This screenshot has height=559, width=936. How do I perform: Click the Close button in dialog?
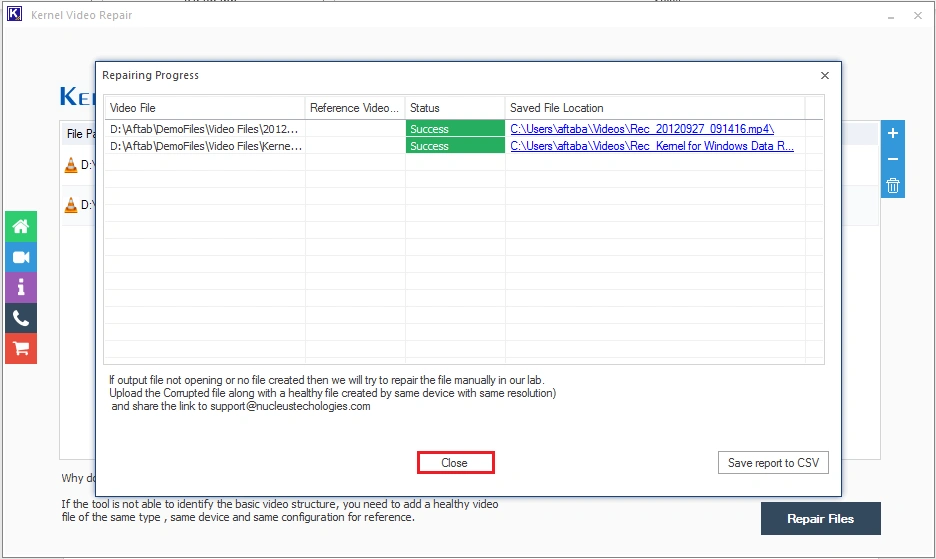pos(455,463)
